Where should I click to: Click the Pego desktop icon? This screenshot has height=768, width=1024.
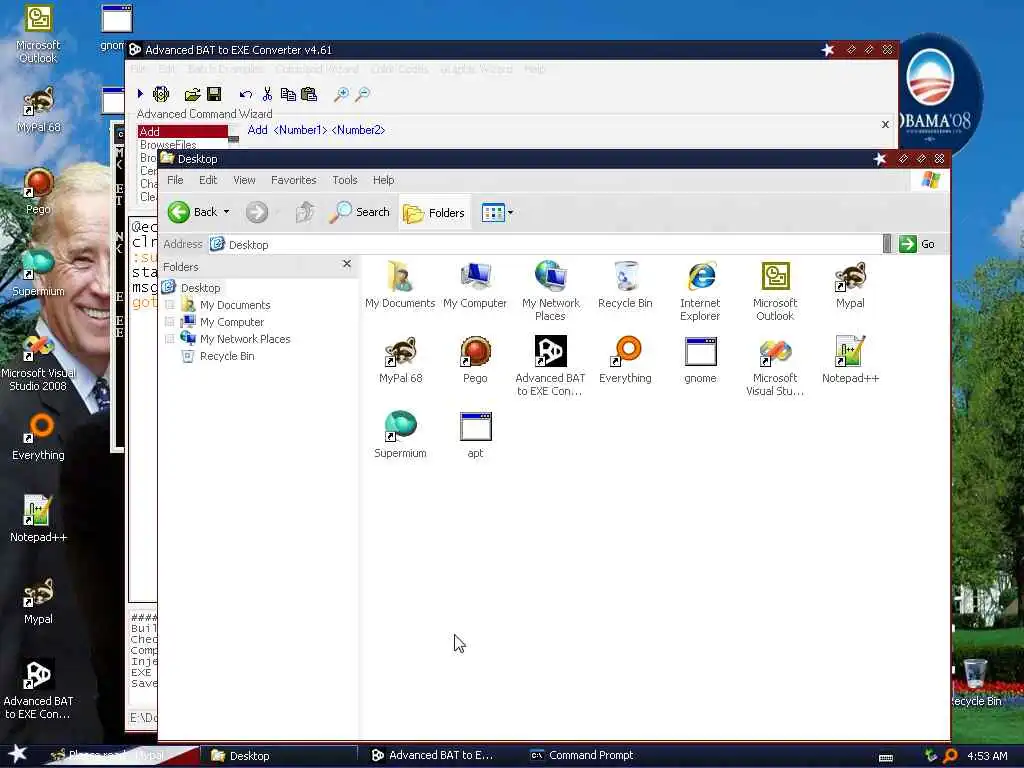pyautogui.click(x=38, y=191)
